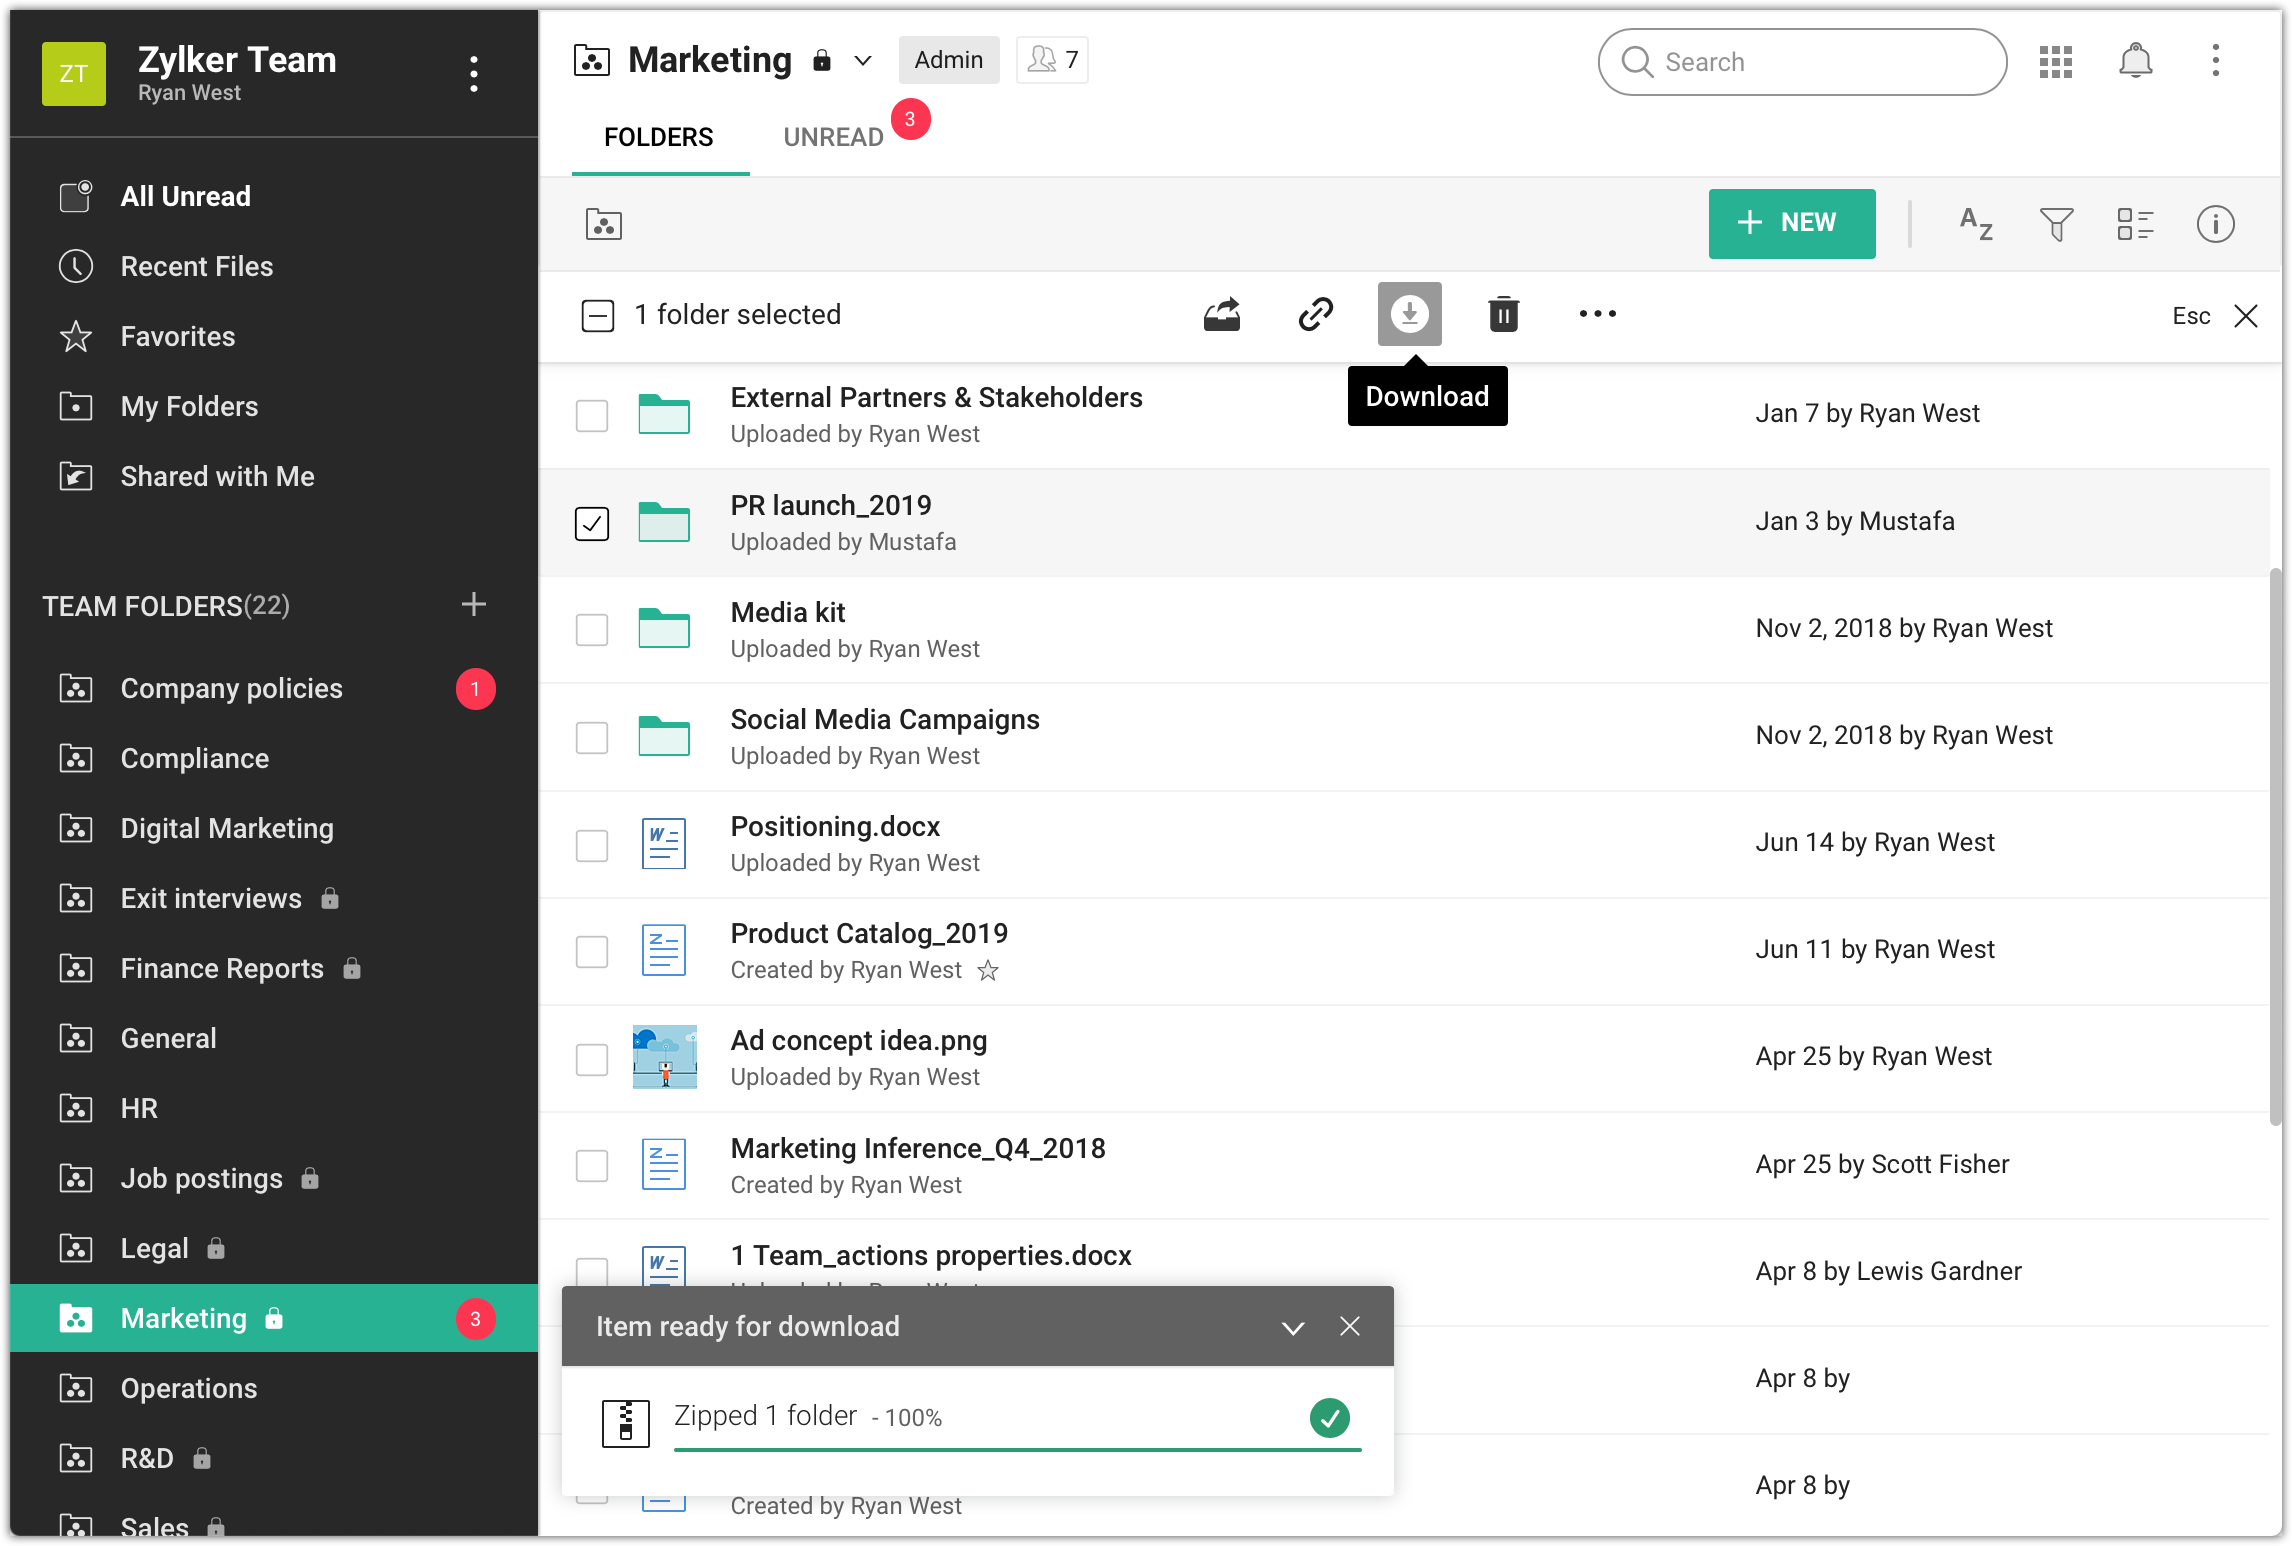The height and width of the screenshot is (1546, 2292).
Task: Open more actions ellipsis in selection bar
Action: pos(1597,314)
